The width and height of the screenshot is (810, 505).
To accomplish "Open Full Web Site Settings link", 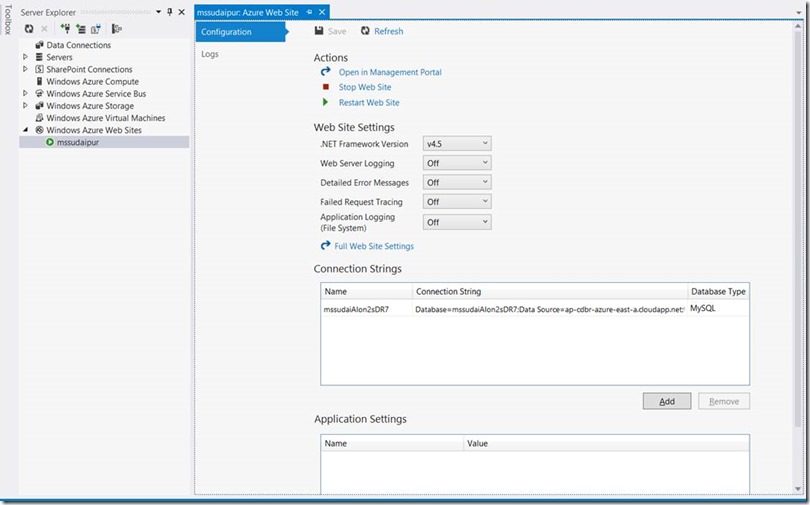I will pos(374,246).
